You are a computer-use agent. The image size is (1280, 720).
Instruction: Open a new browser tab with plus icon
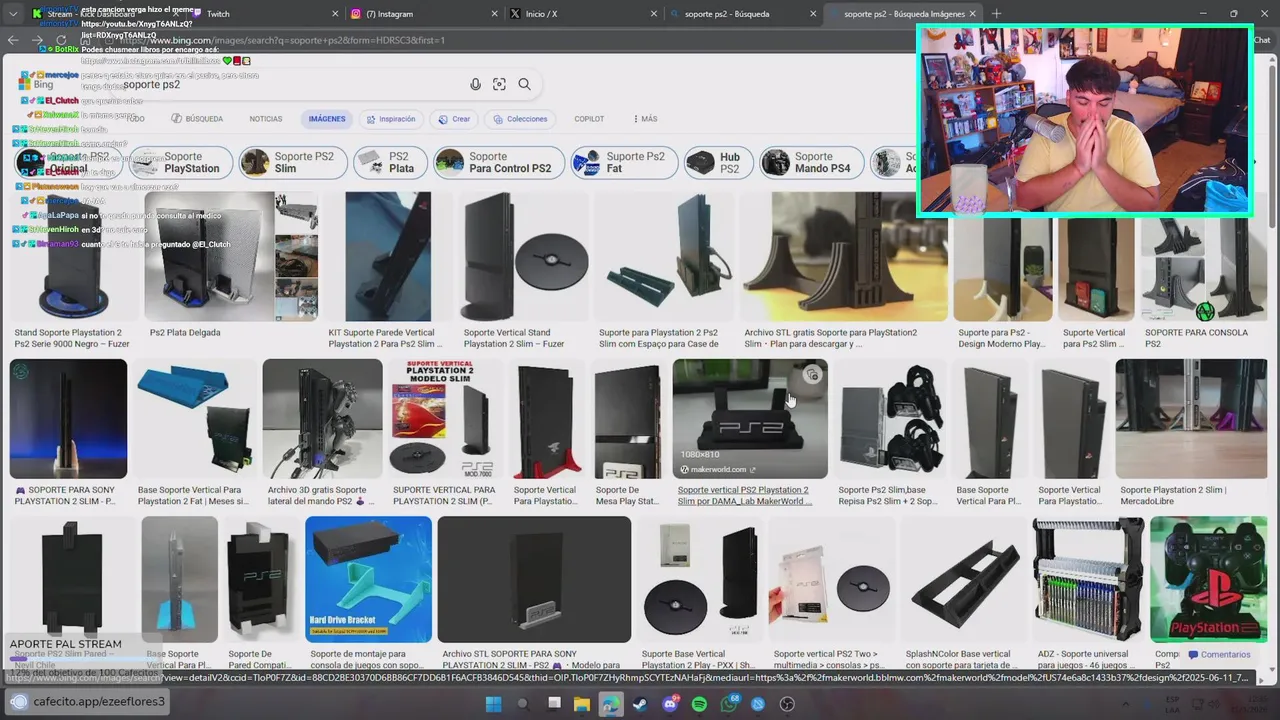point(996,14)
